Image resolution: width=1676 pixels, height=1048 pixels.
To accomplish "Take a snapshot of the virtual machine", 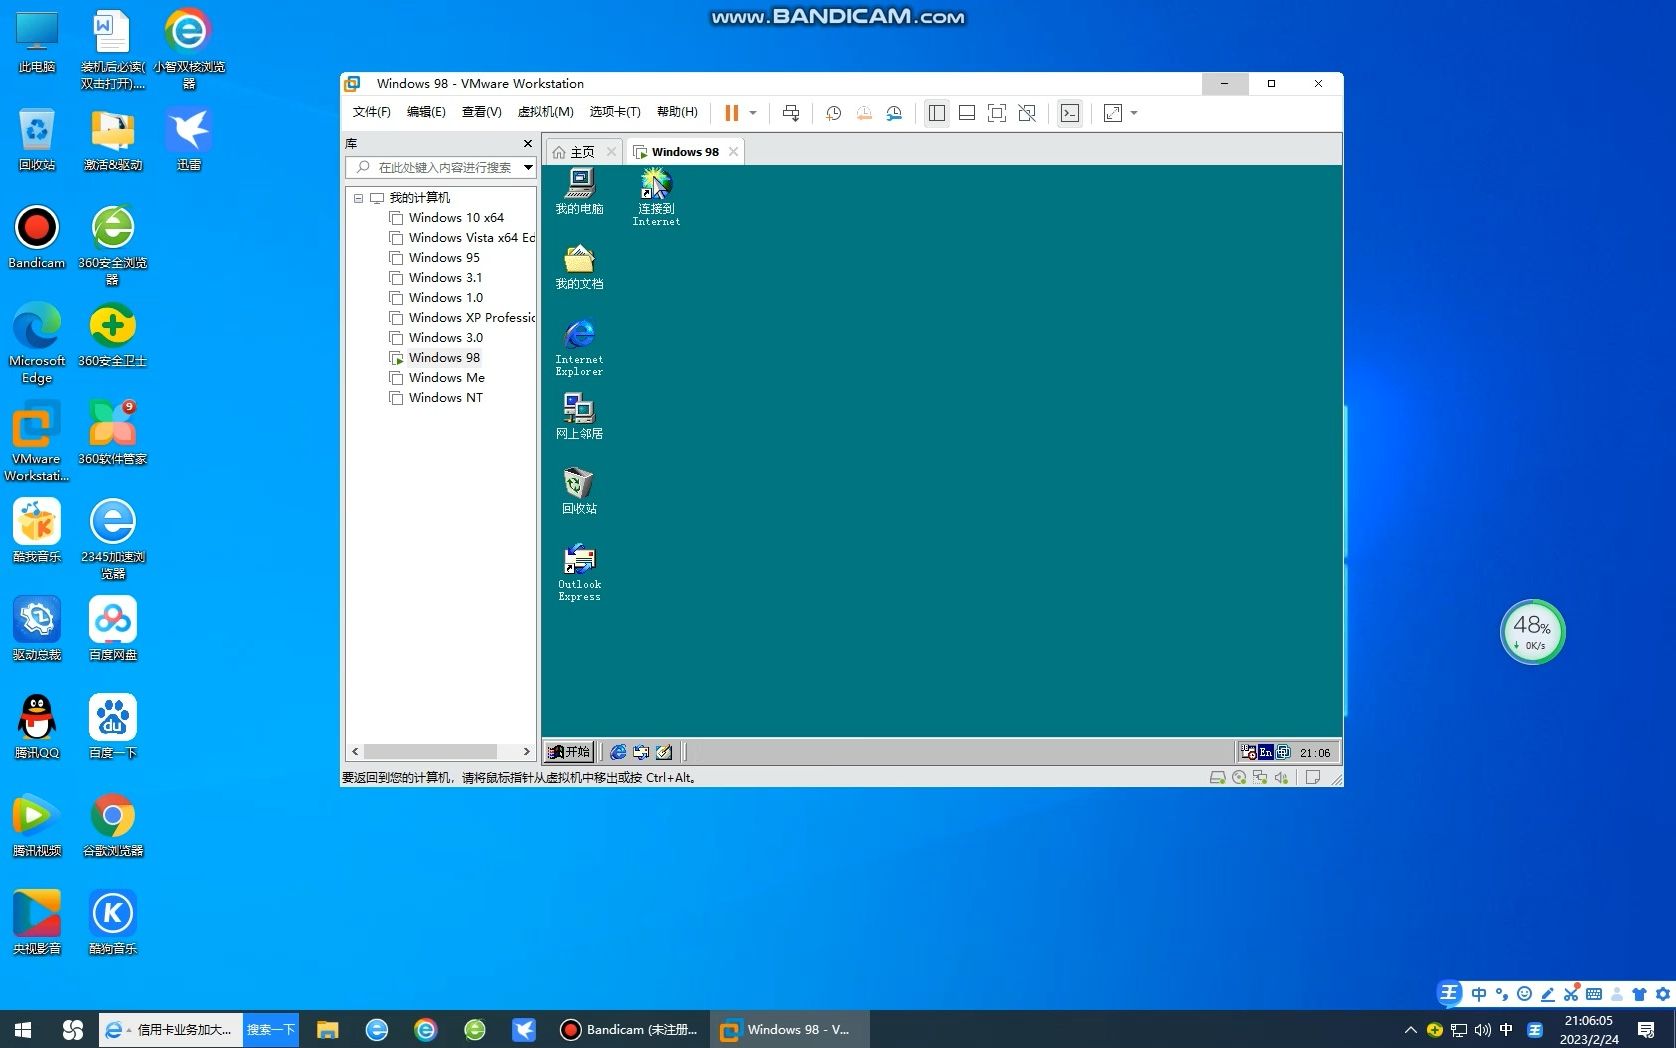I will [x=833, y=112].
